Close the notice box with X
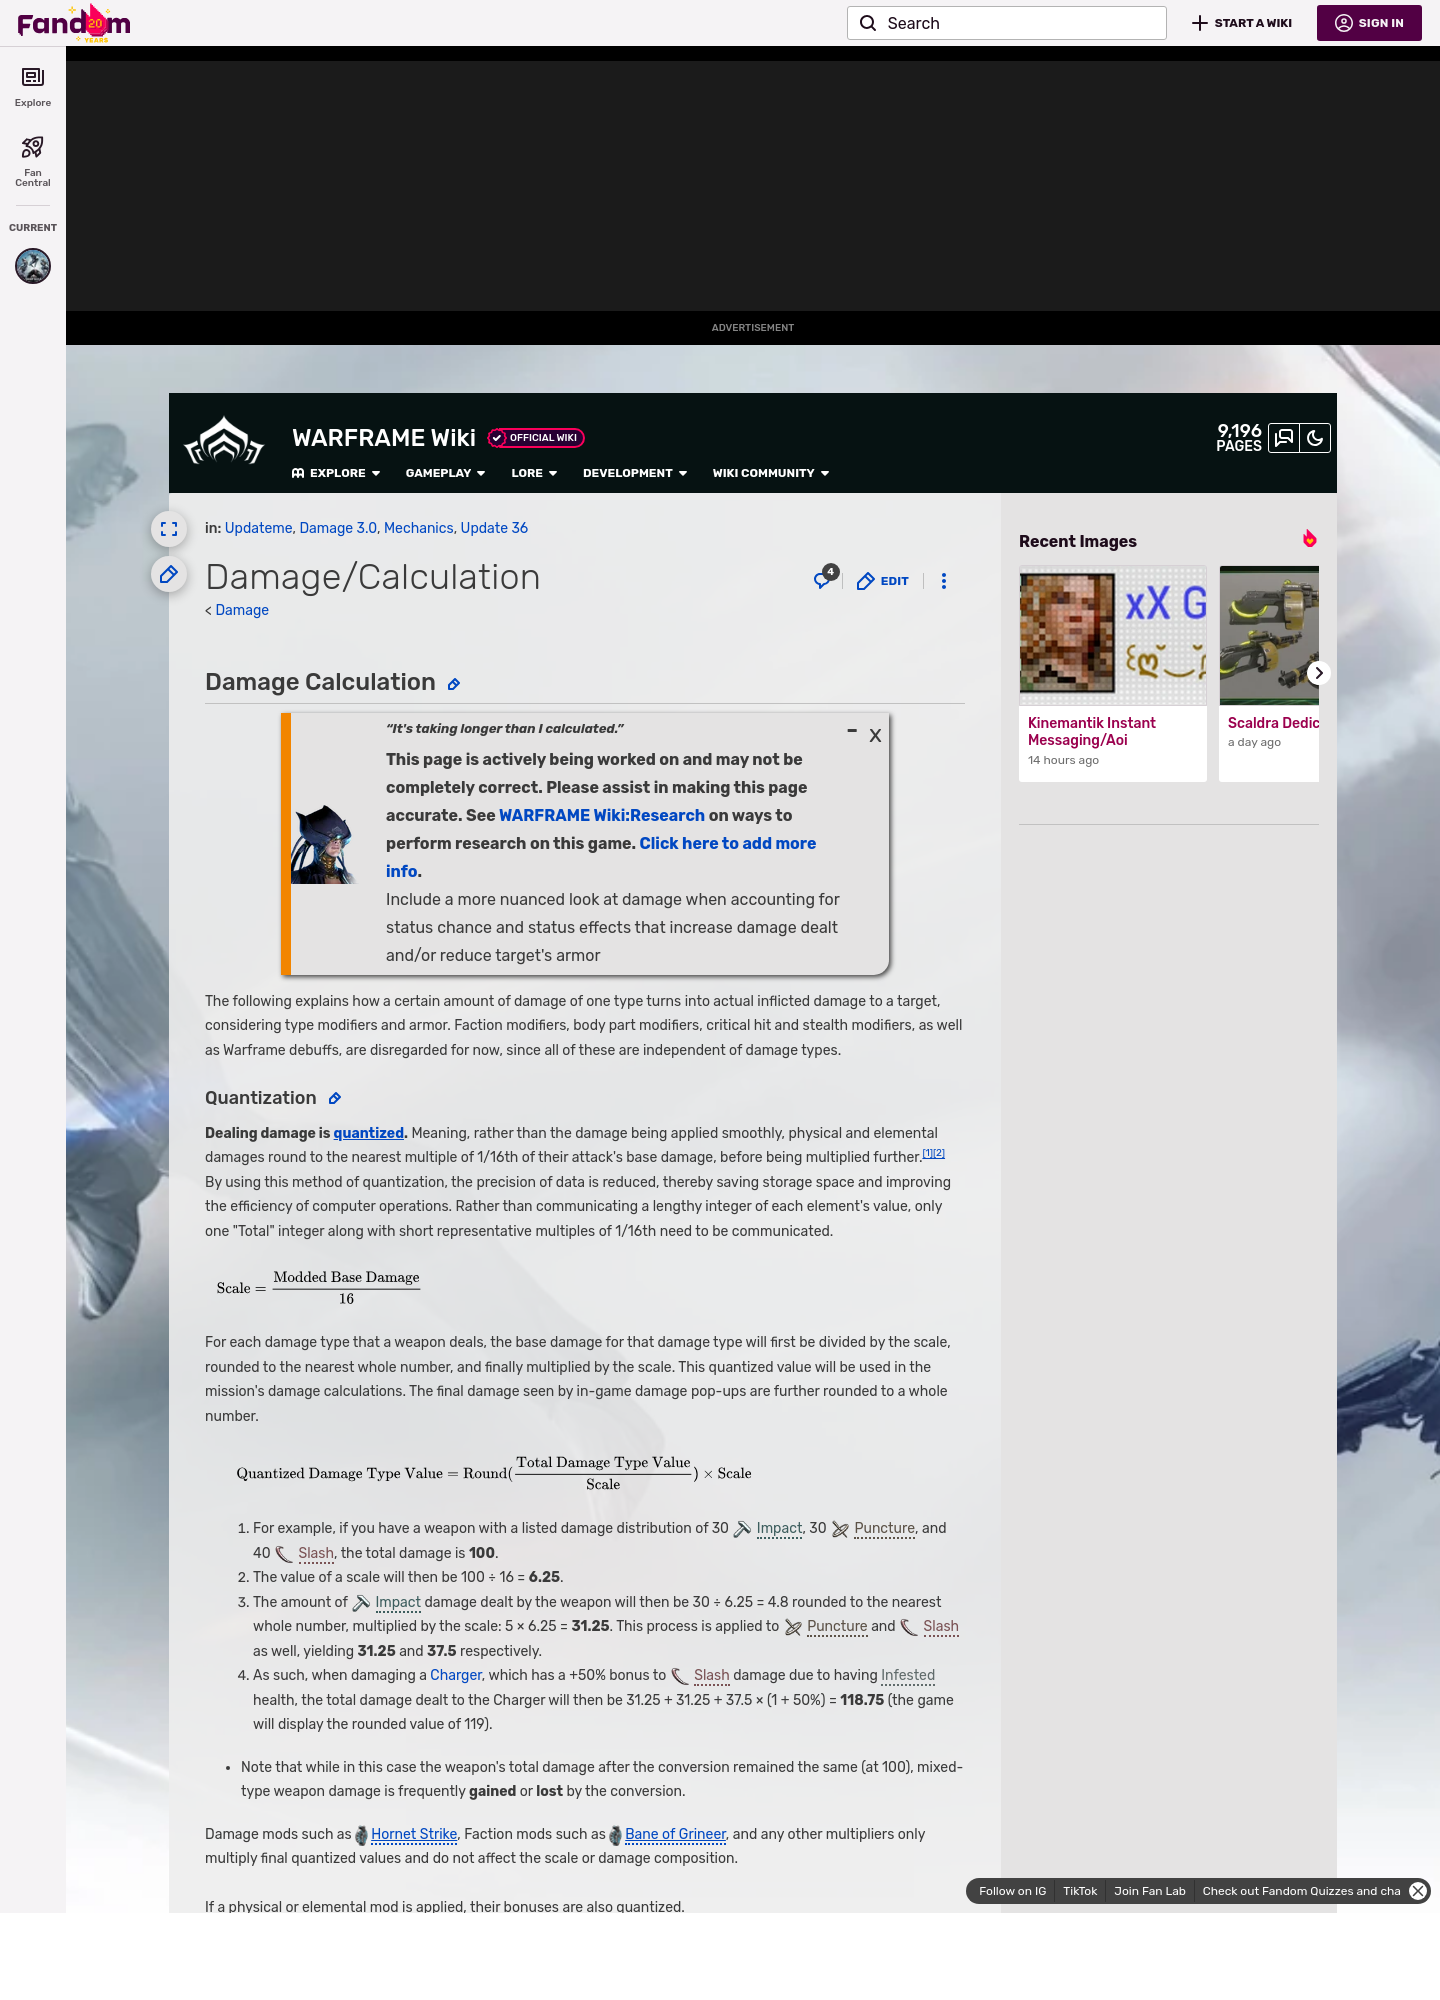This screenshot has width=1440, height=2000. [875, 736]
